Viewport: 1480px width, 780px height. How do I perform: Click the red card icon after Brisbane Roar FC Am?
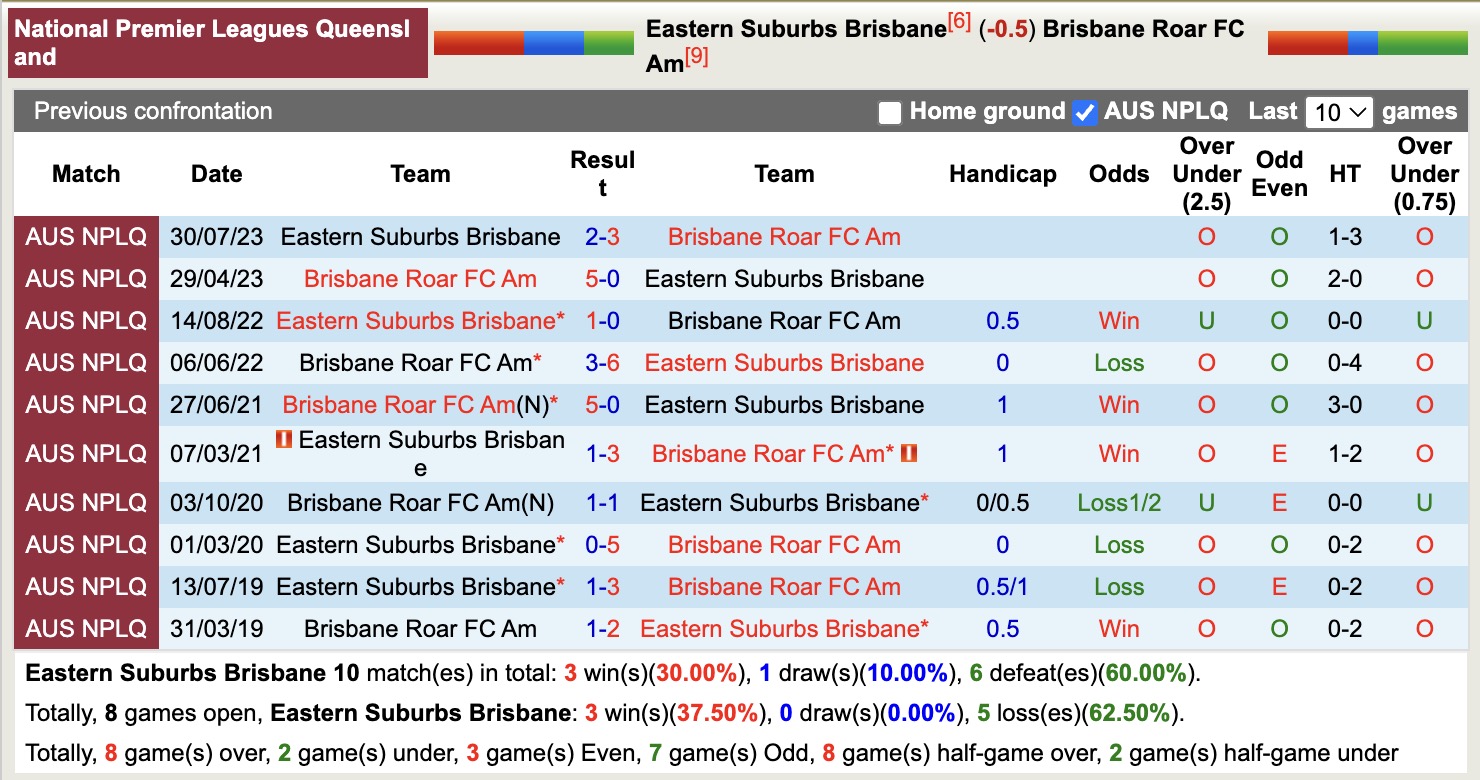(x=909, y=453)
